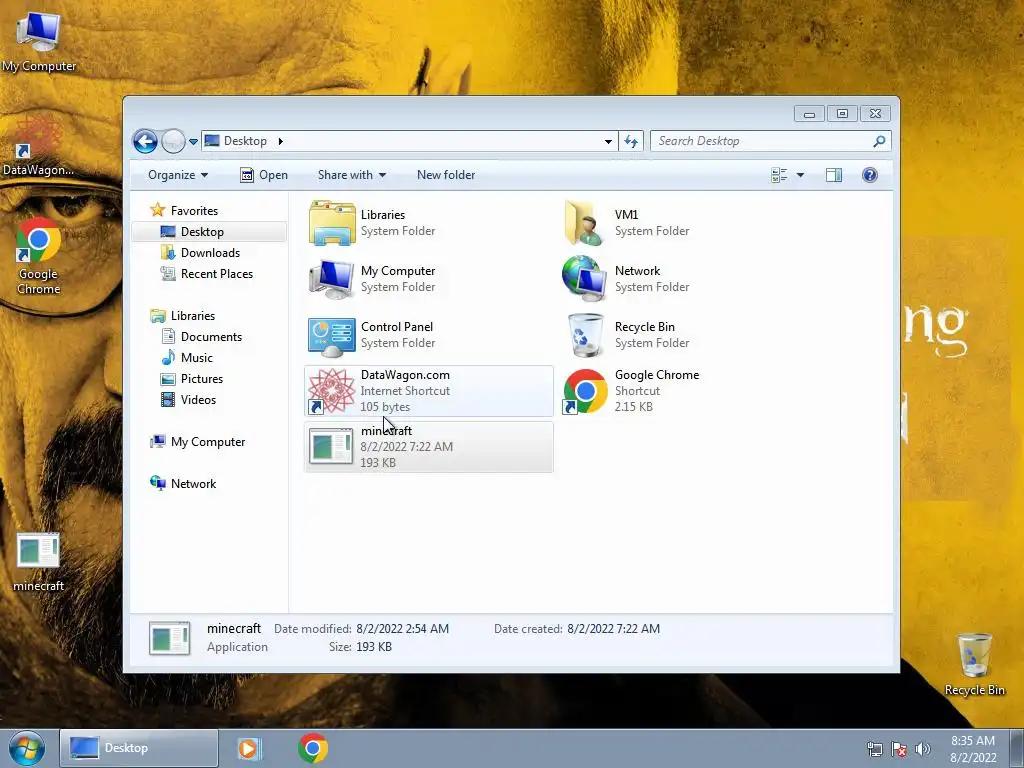
Task: Select My Computer in navigation pane
Action: point(208,442)
